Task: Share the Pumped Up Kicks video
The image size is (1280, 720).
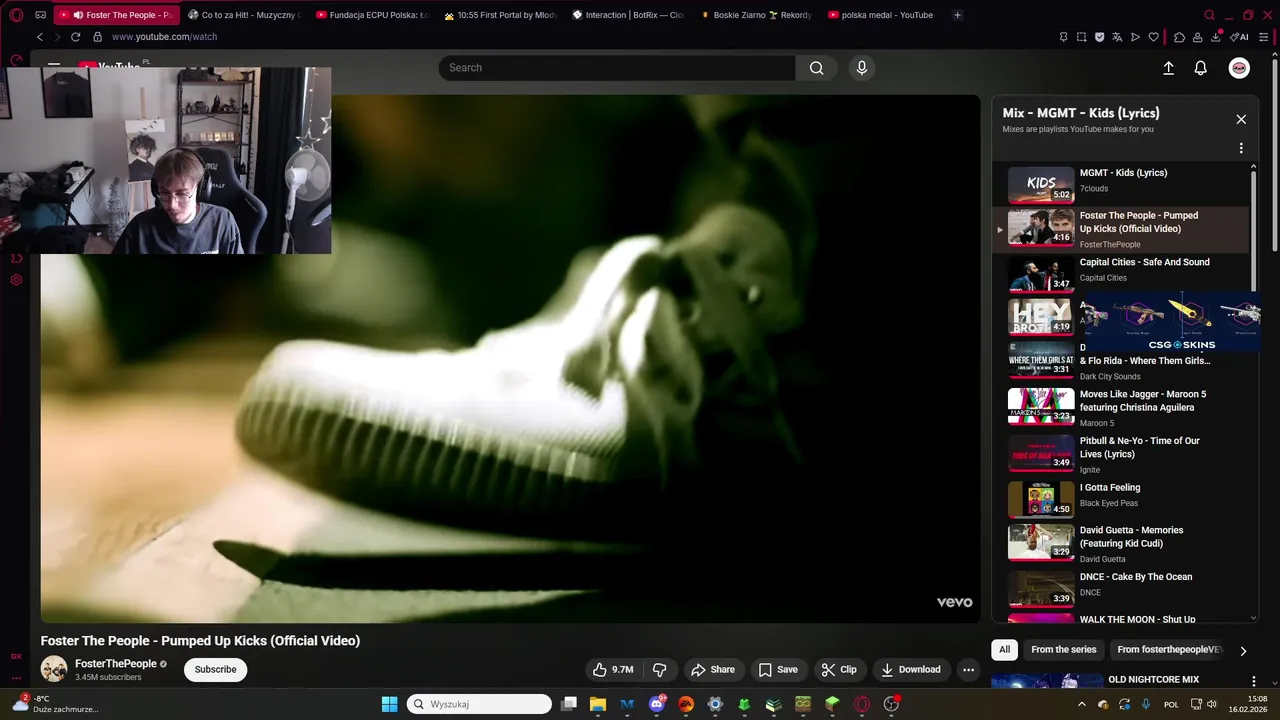Action: pyautogui.click(x=713, y=670)
